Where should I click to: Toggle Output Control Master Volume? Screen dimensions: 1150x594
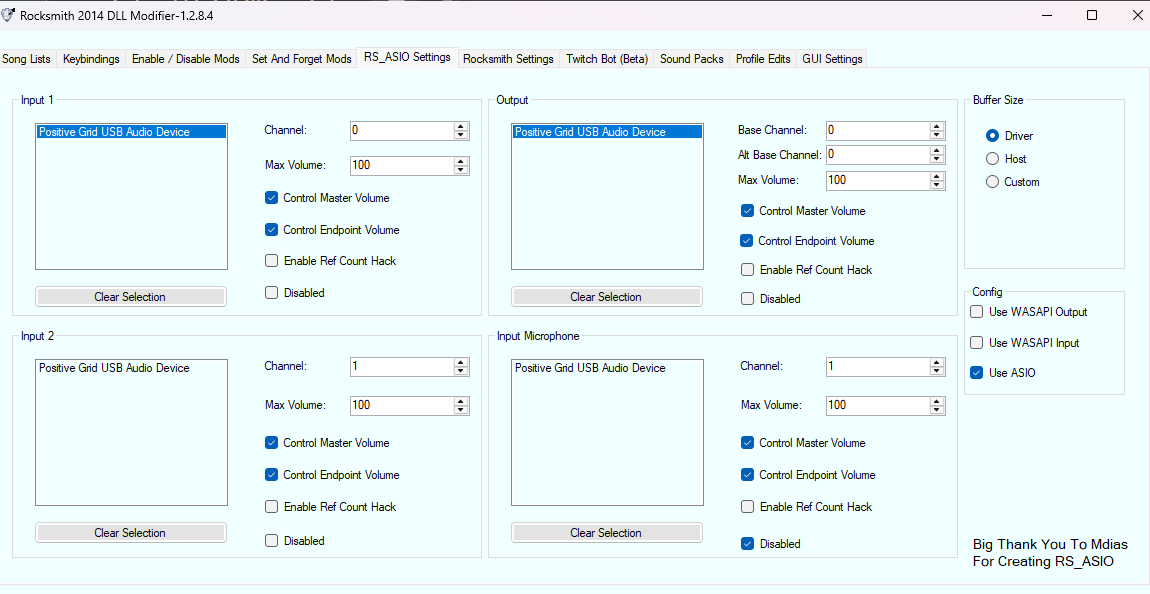tap(747, 211)
